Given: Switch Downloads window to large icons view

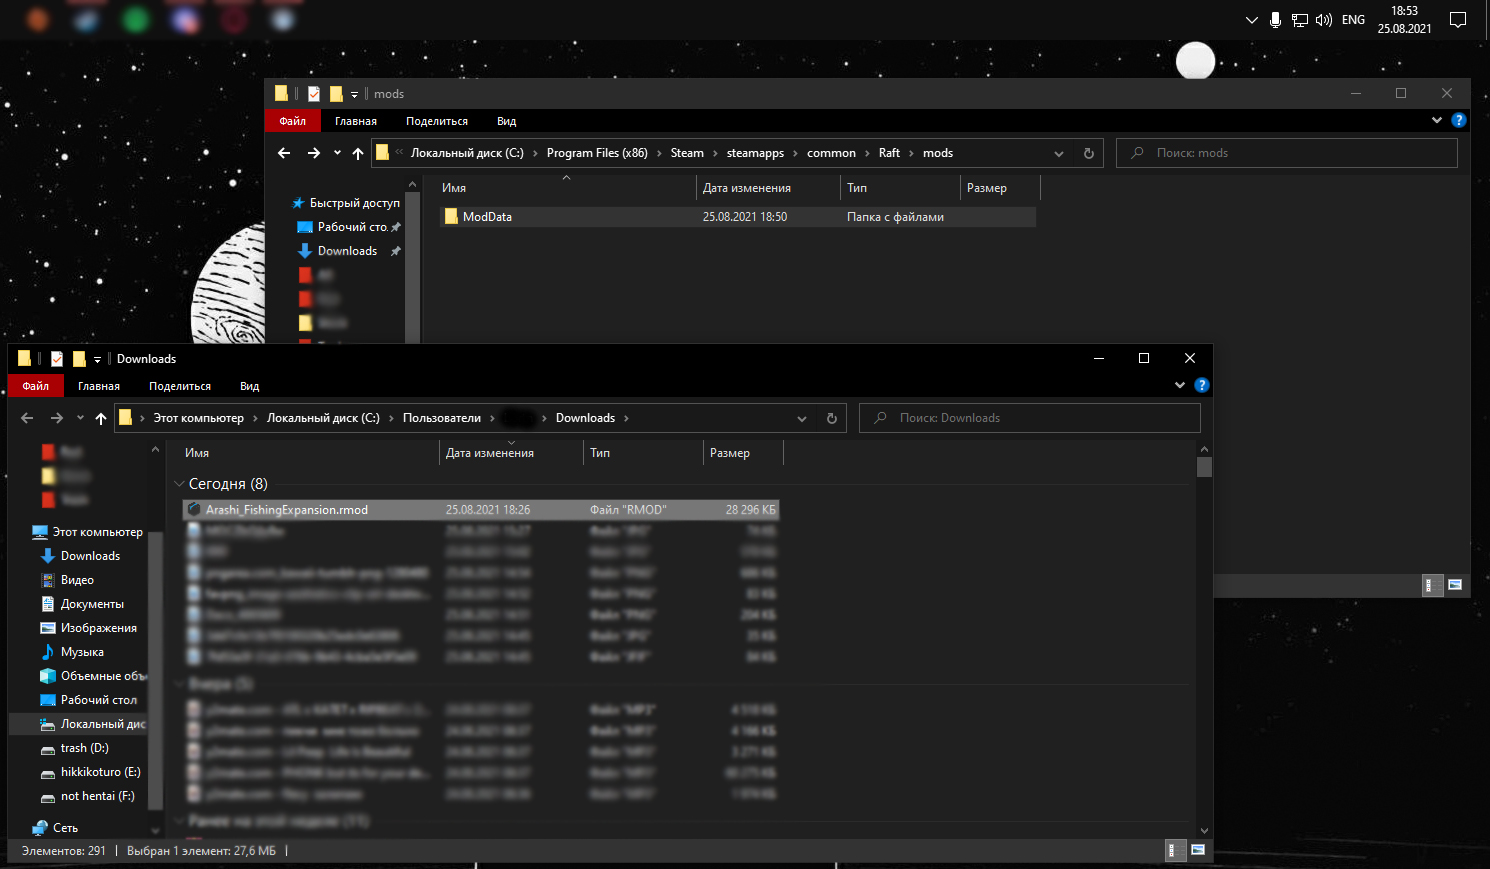Looking at the screenshot, I should 1198,850.
